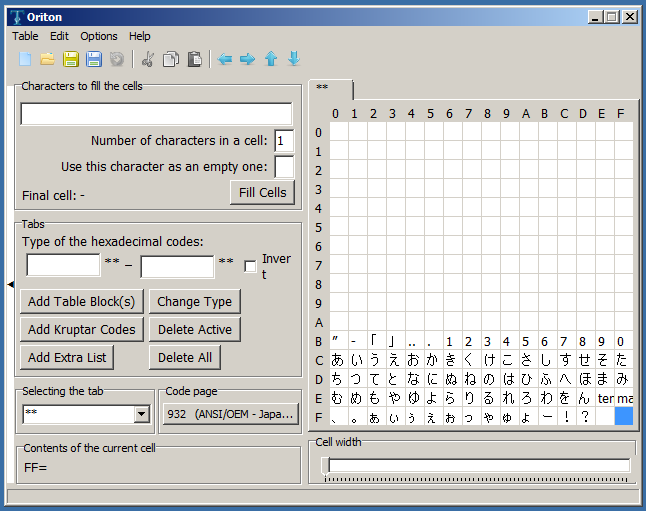The width and height of the screenshot is (646, 511).
Task: Select the ** table tab
Action: point(331,89)
